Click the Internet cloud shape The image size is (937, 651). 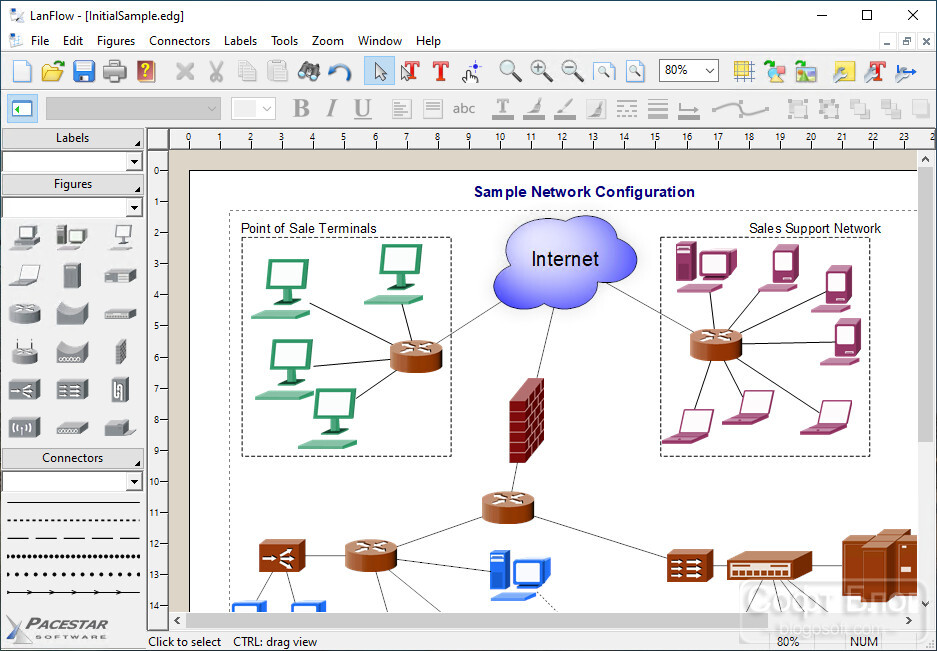click(565, 261)
